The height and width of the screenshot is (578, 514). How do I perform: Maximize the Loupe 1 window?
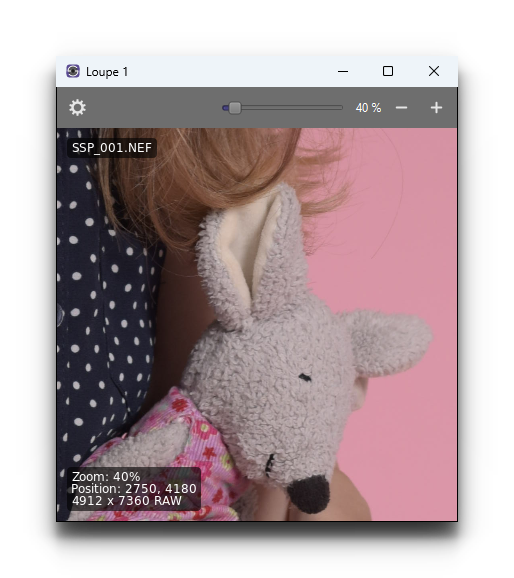388,71
